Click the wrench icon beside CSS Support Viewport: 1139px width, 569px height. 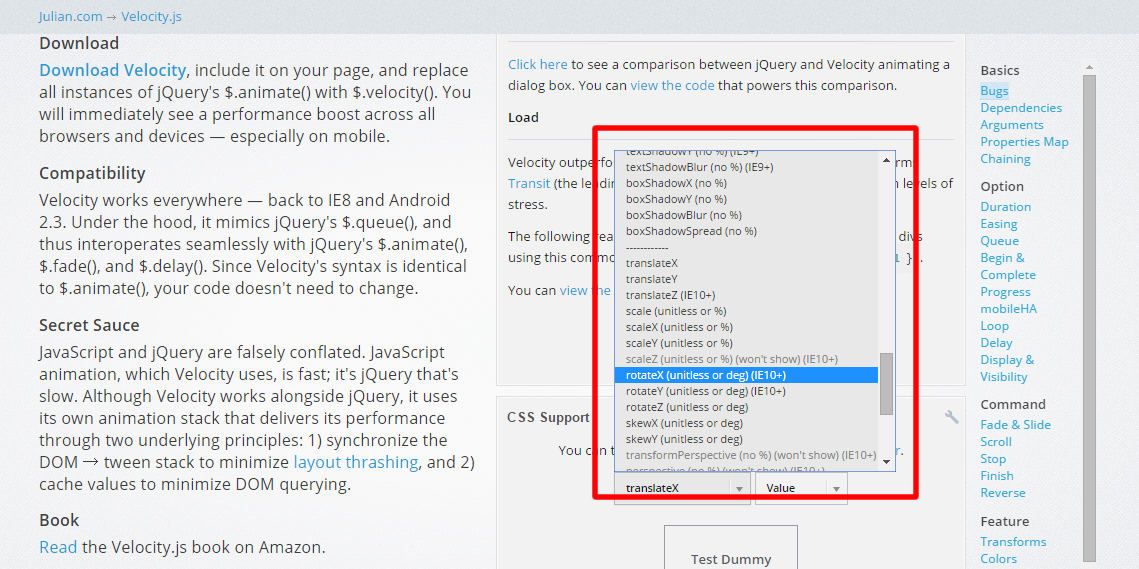pos(952,416)
